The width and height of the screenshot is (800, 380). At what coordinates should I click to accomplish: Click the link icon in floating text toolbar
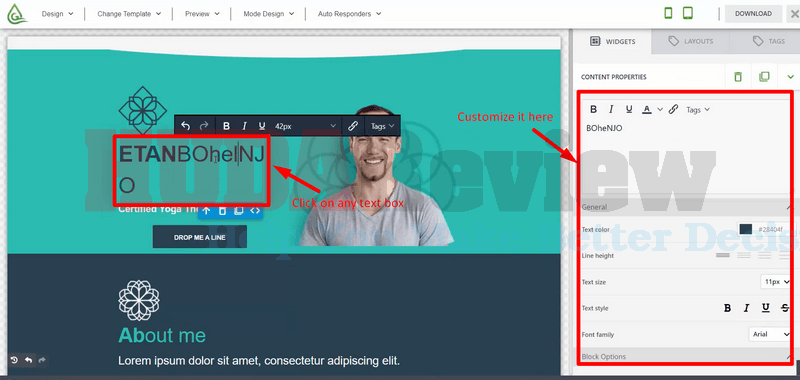coord(353,126)
